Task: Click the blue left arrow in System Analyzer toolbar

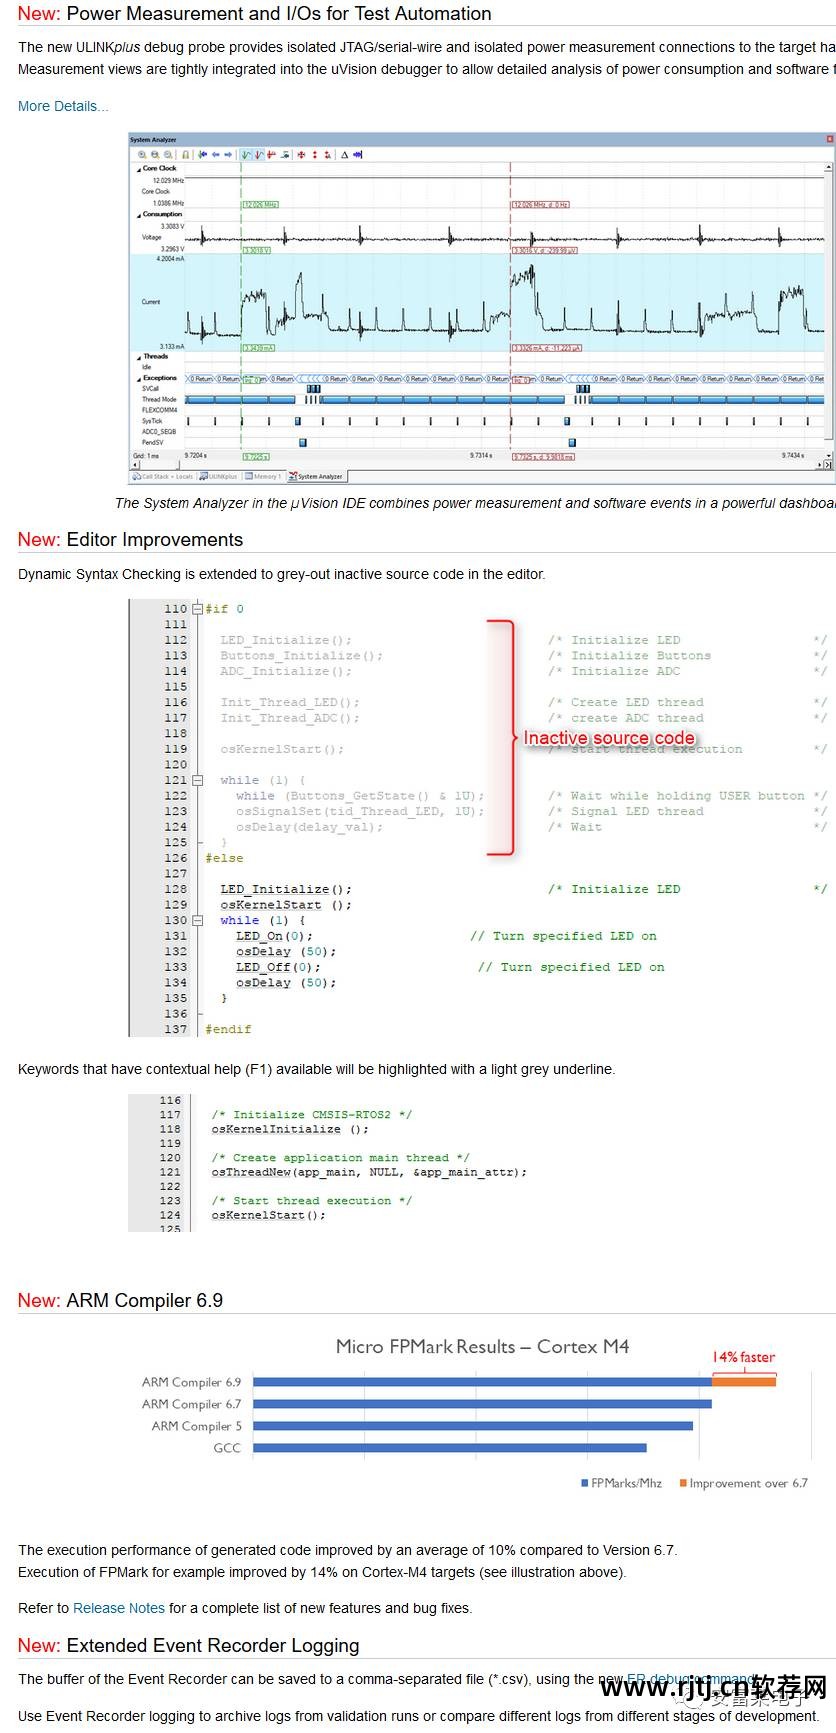Action: pyautogui.click(x=215, y=155)
